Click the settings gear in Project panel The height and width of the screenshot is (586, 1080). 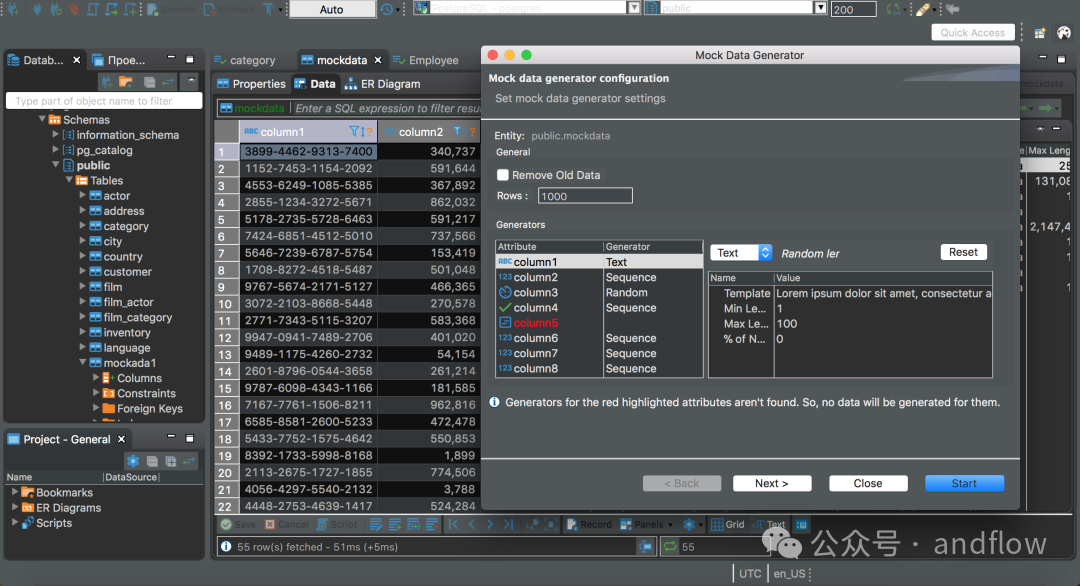coord(132,461)
